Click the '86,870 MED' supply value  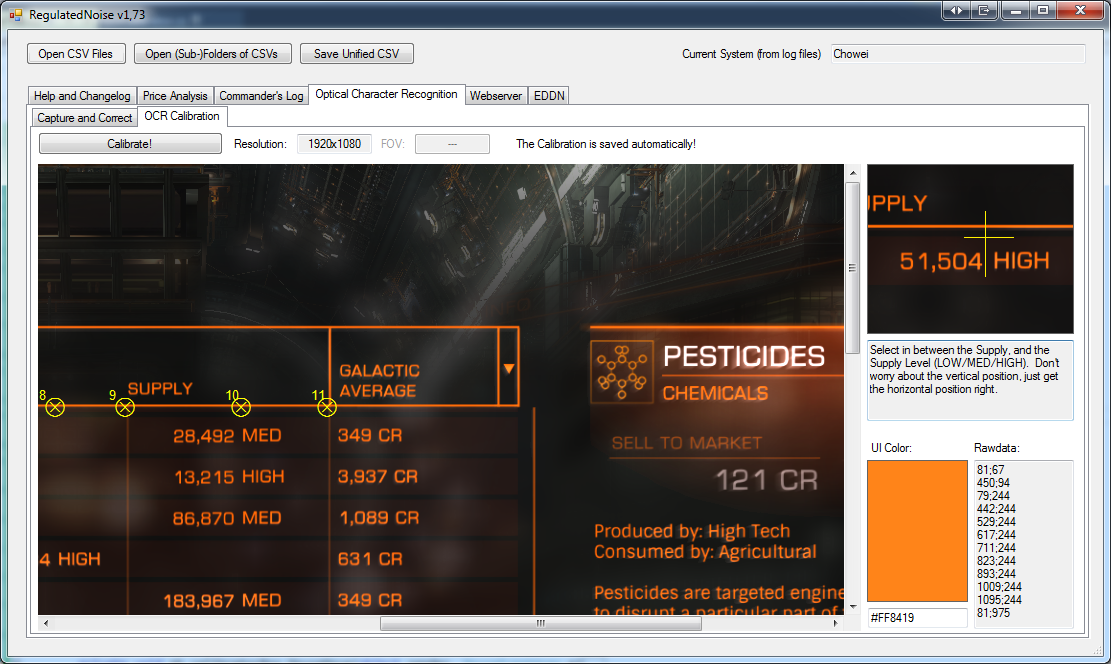click(x=227, y=518)
